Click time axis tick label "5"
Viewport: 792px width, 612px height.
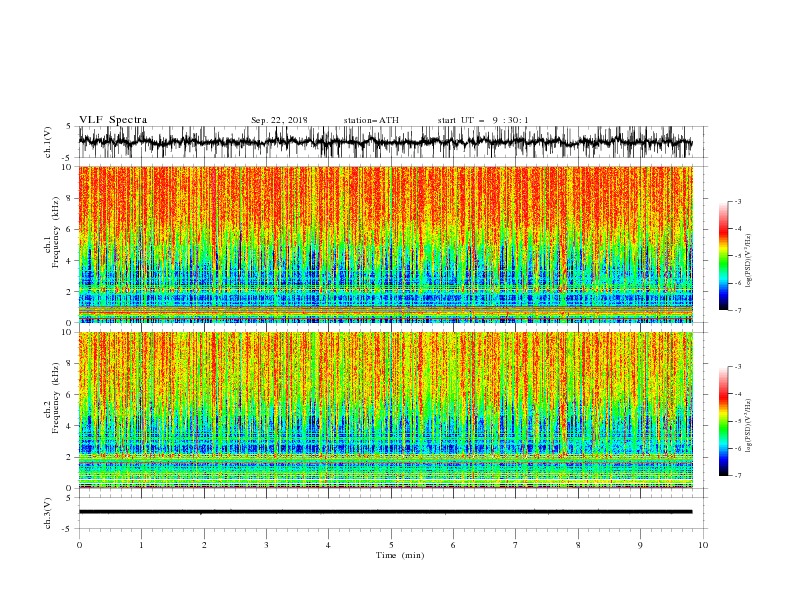pyautogui.click(x=391, y=545)
